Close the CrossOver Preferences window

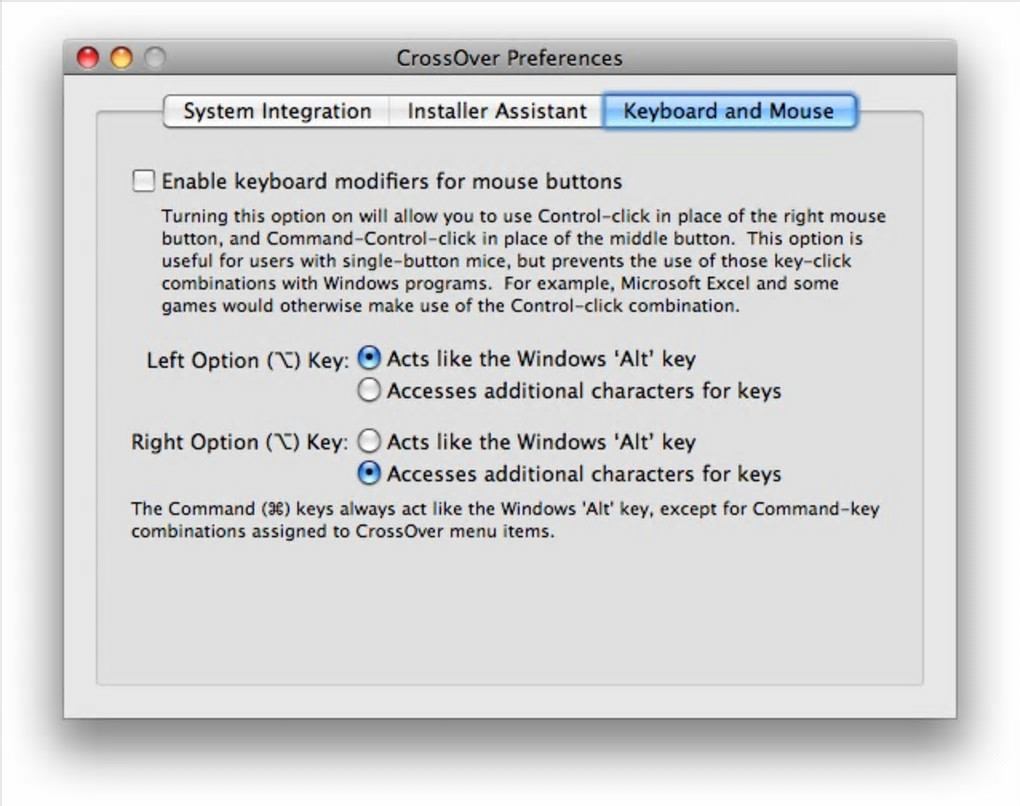pos(89,58)
